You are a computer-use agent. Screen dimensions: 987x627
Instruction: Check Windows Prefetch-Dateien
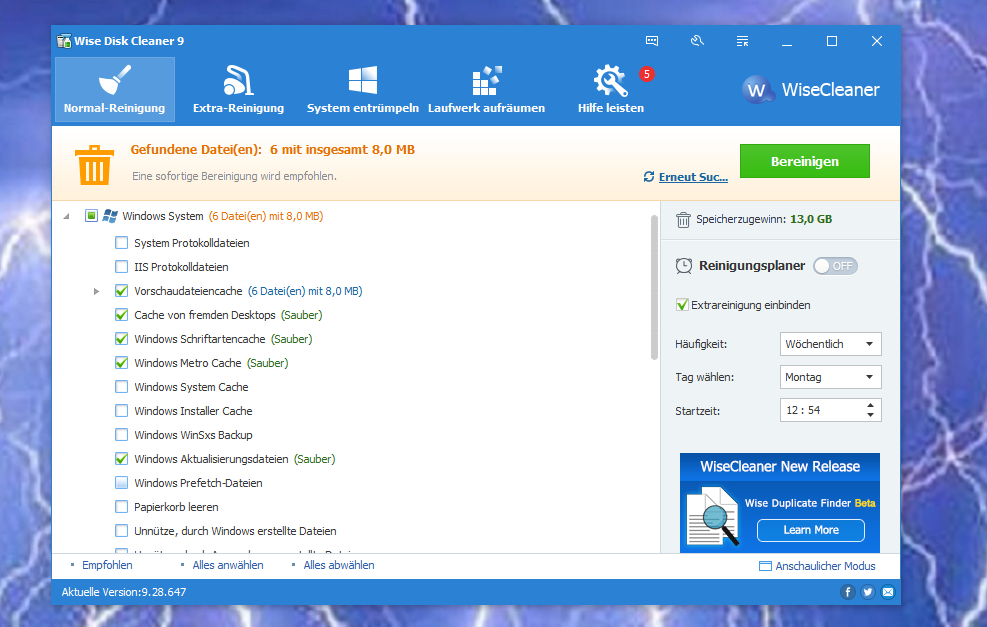tap(121, 483)
